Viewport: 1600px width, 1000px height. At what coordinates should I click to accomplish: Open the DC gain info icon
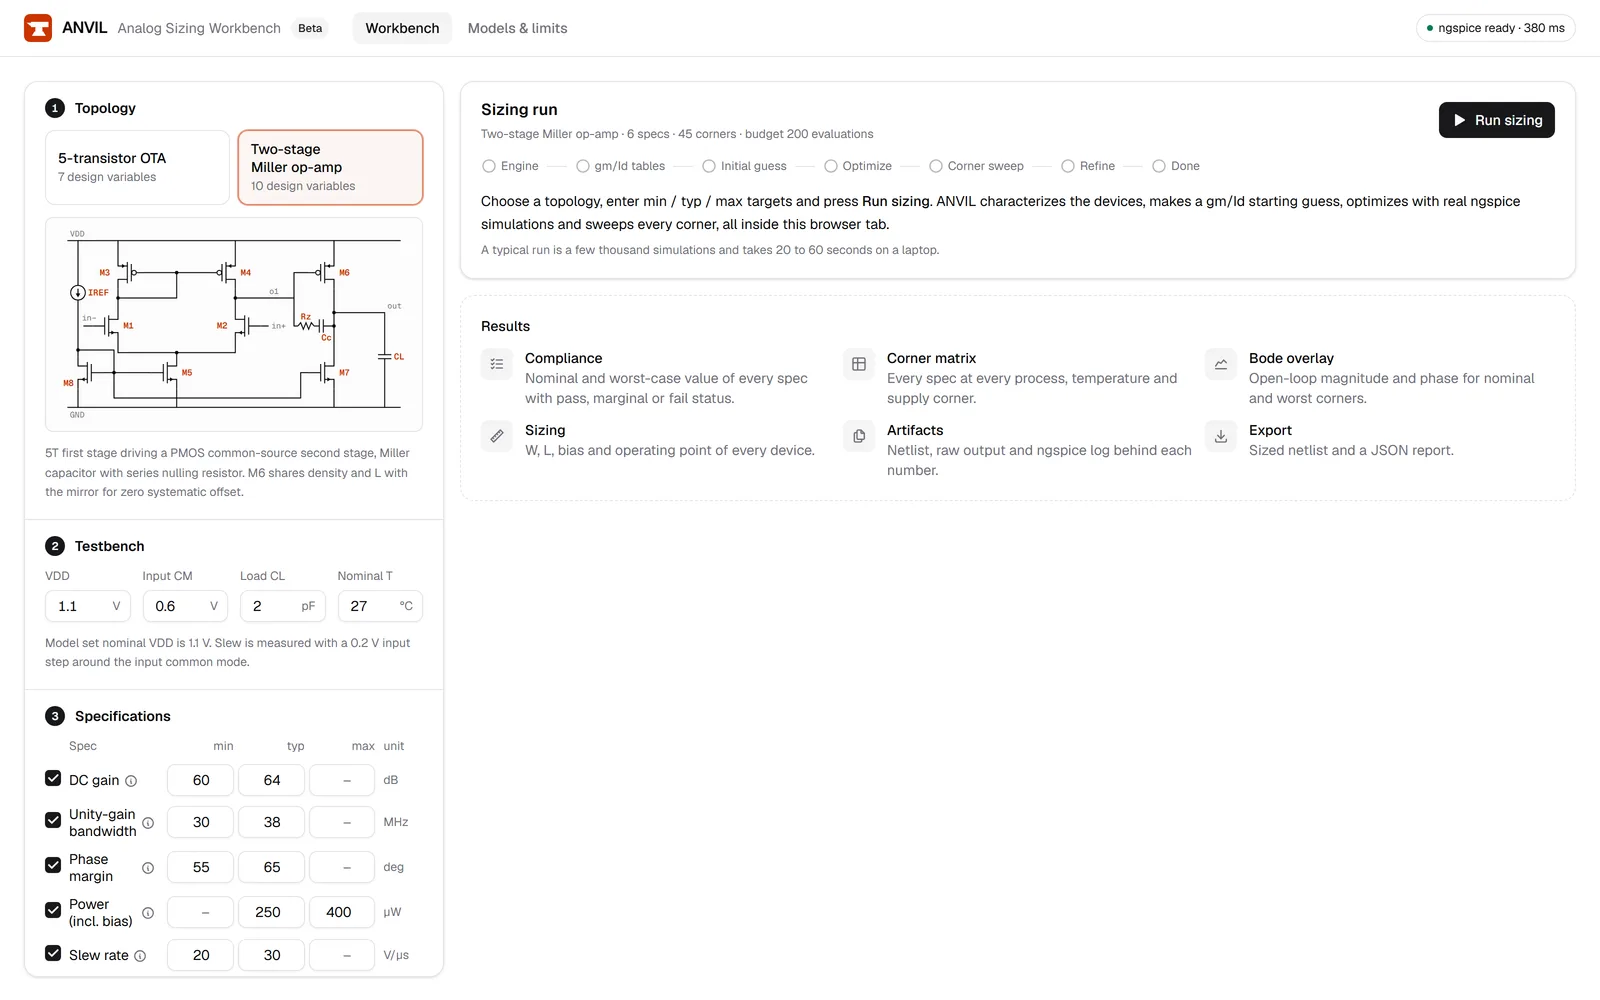point(131,781)
